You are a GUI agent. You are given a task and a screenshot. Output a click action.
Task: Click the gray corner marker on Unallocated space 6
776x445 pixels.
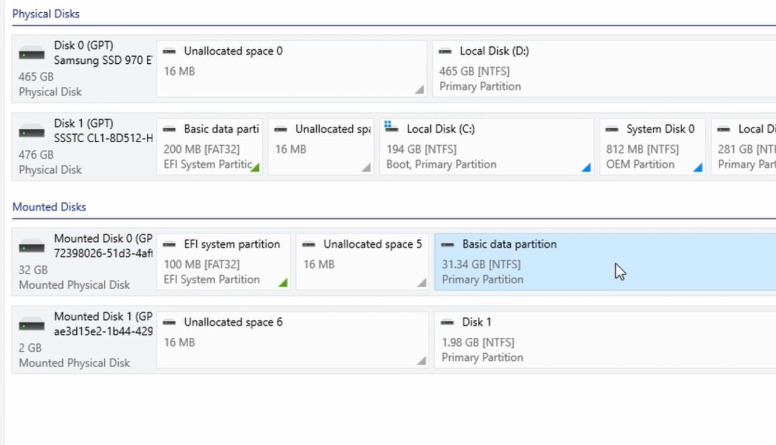tap(422, 360)
